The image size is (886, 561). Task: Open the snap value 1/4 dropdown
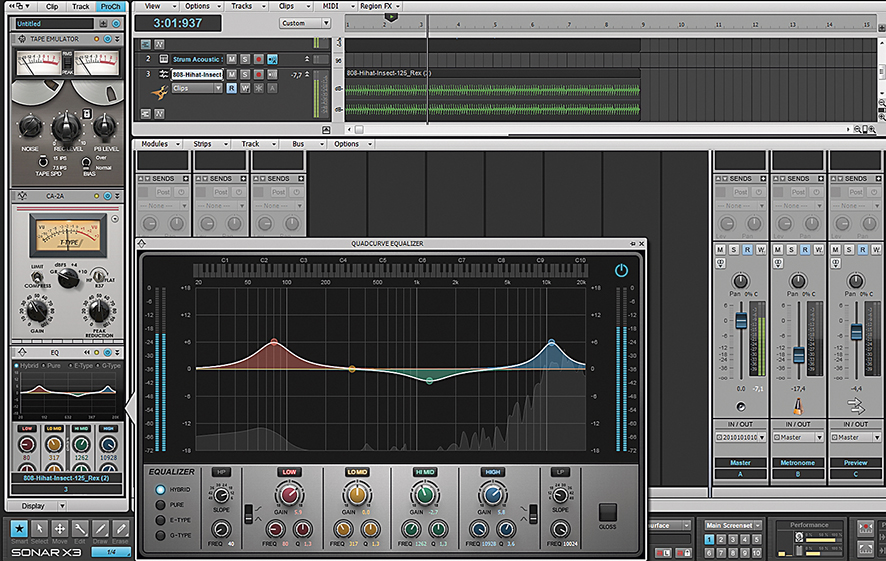[x=111, y=552]
